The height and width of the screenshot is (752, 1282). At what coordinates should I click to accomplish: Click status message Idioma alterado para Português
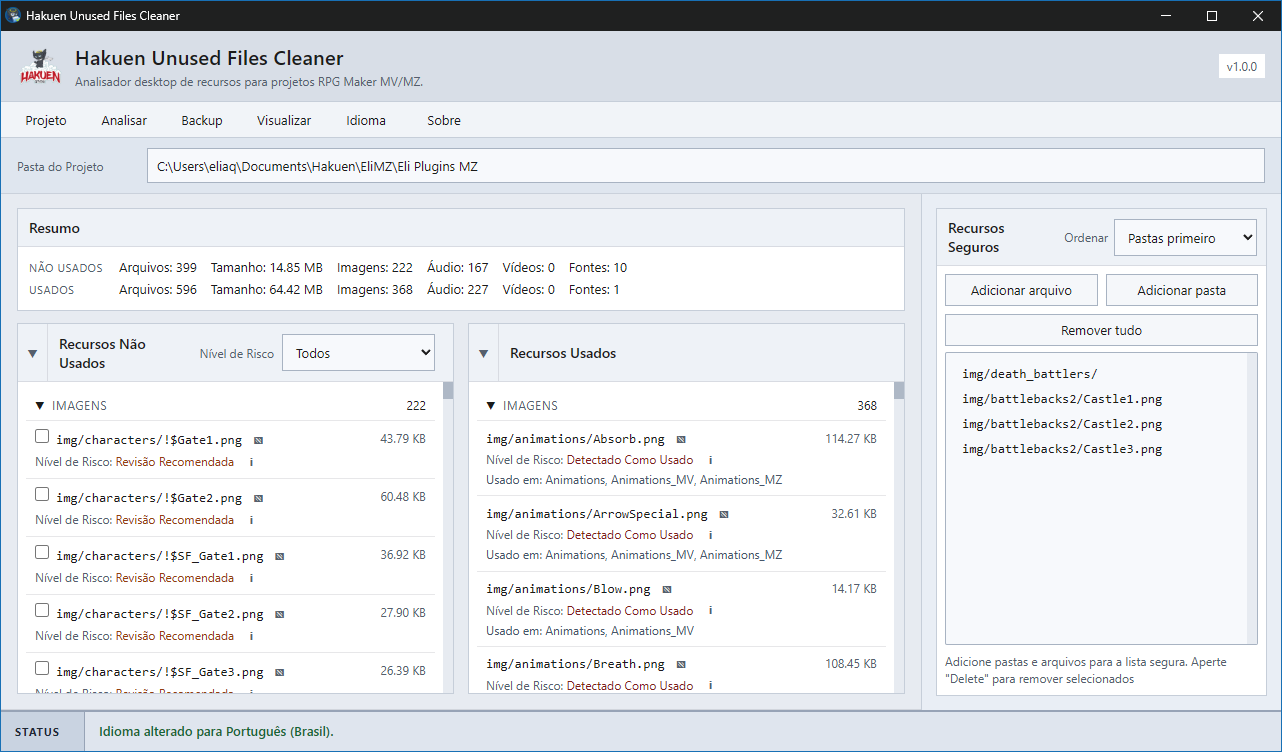pos(216,732)
